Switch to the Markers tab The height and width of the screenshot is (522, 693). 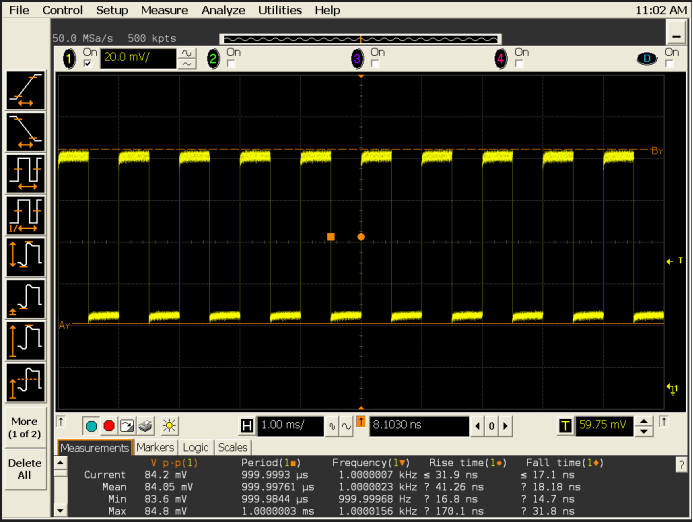click(155, 447)
